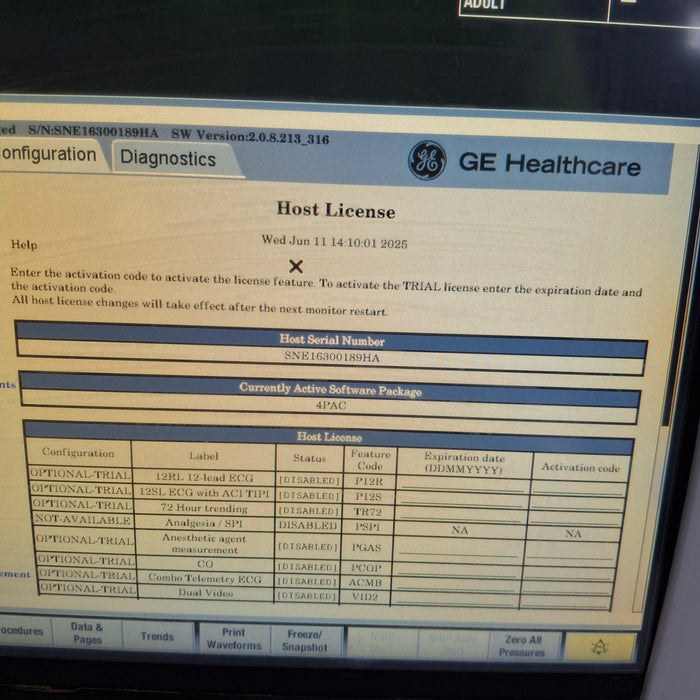
Task: Click the P12S feature code
Action: pyautogui.click(x=368, y=496)
